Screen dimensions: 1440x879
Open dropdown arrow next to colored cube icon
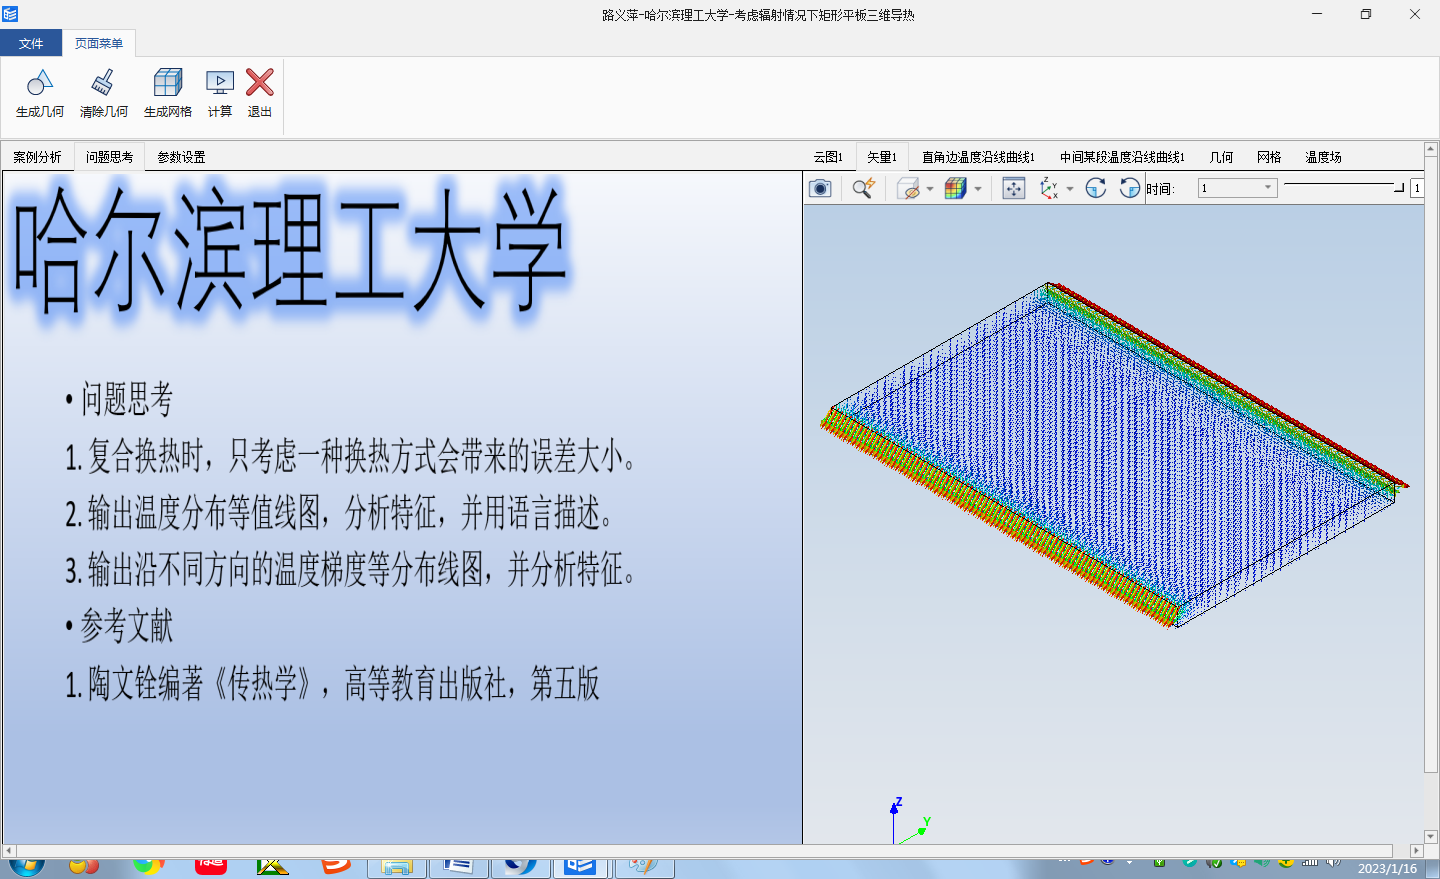point(978,188)
